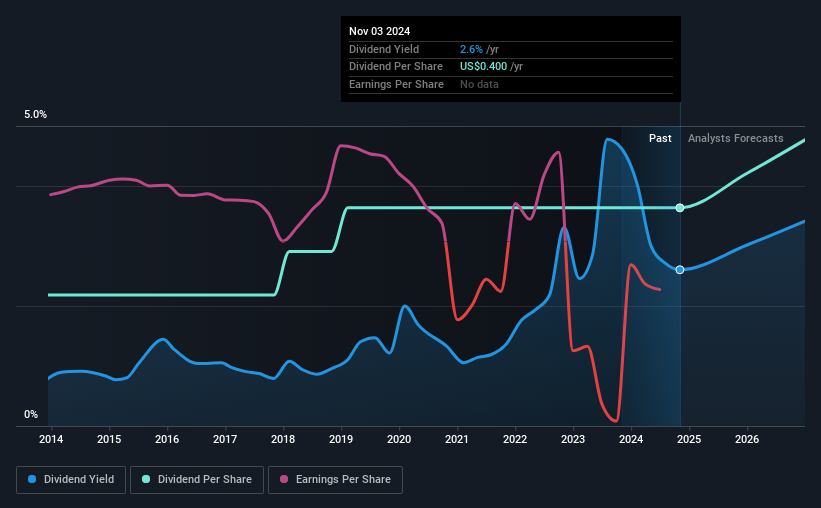Click the Nov 03 2024 tooltip date

(380, 31)
